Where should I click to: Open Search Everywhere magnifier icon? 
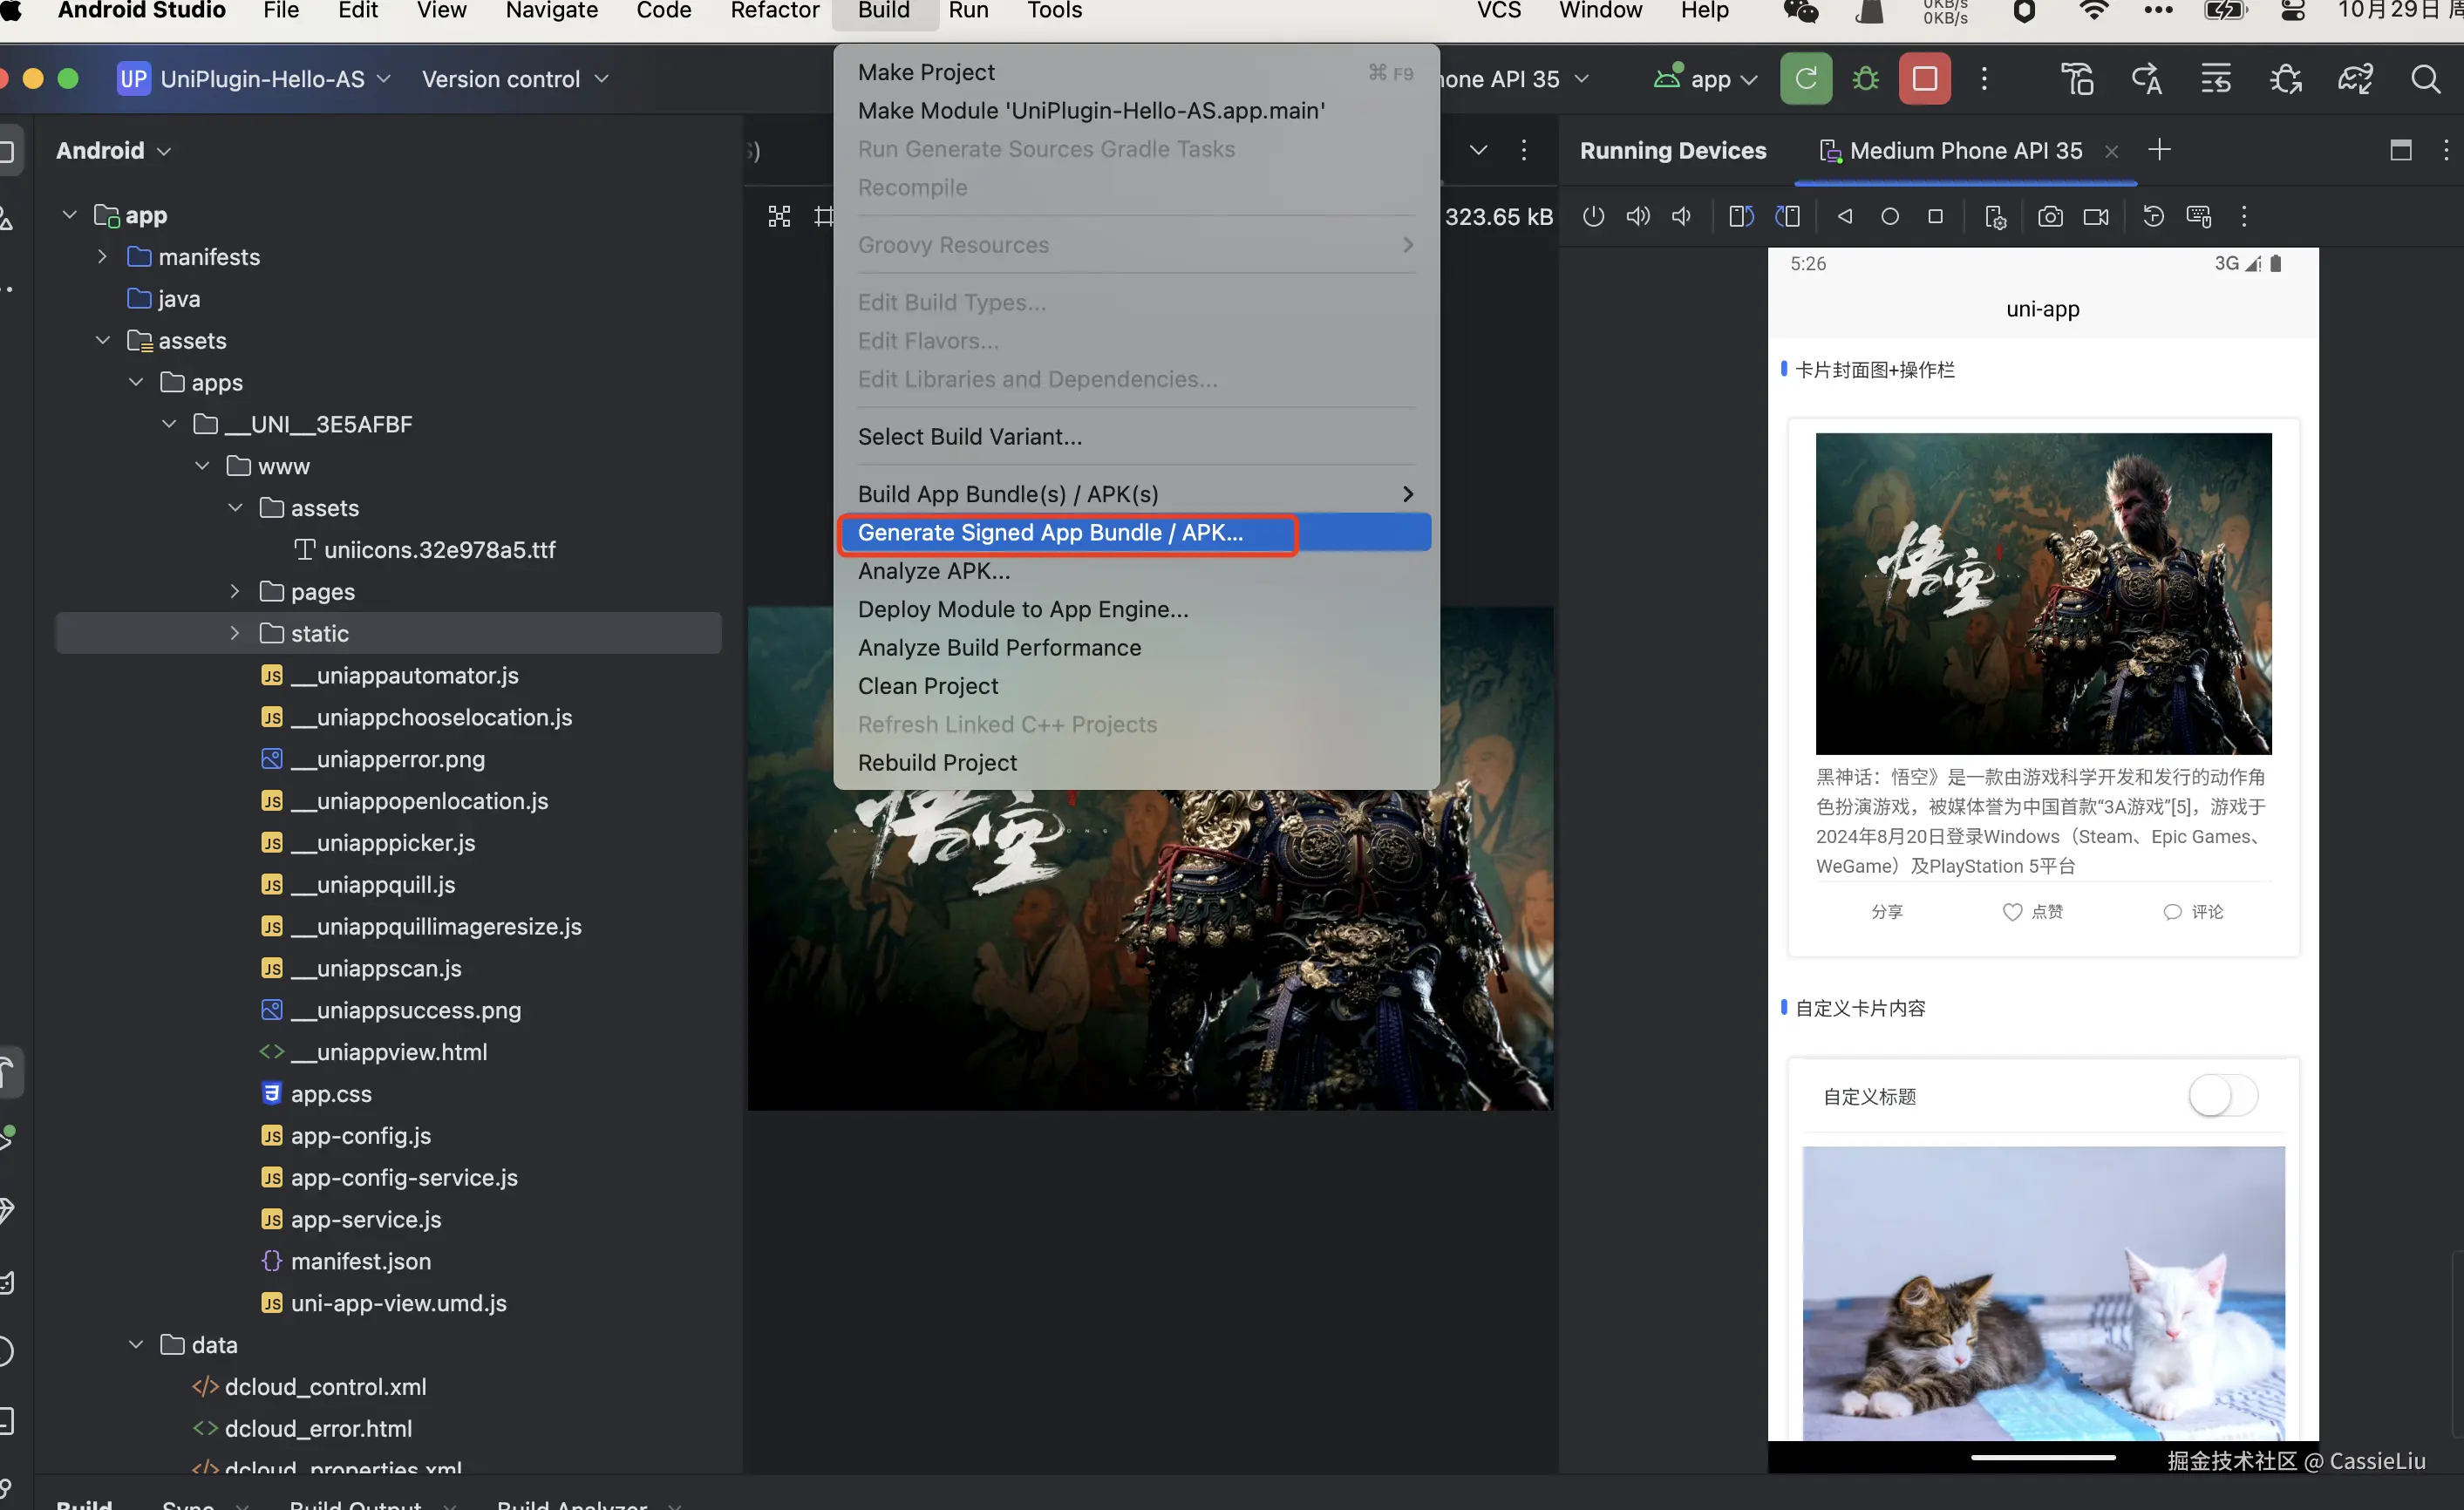coord(2425,78)
